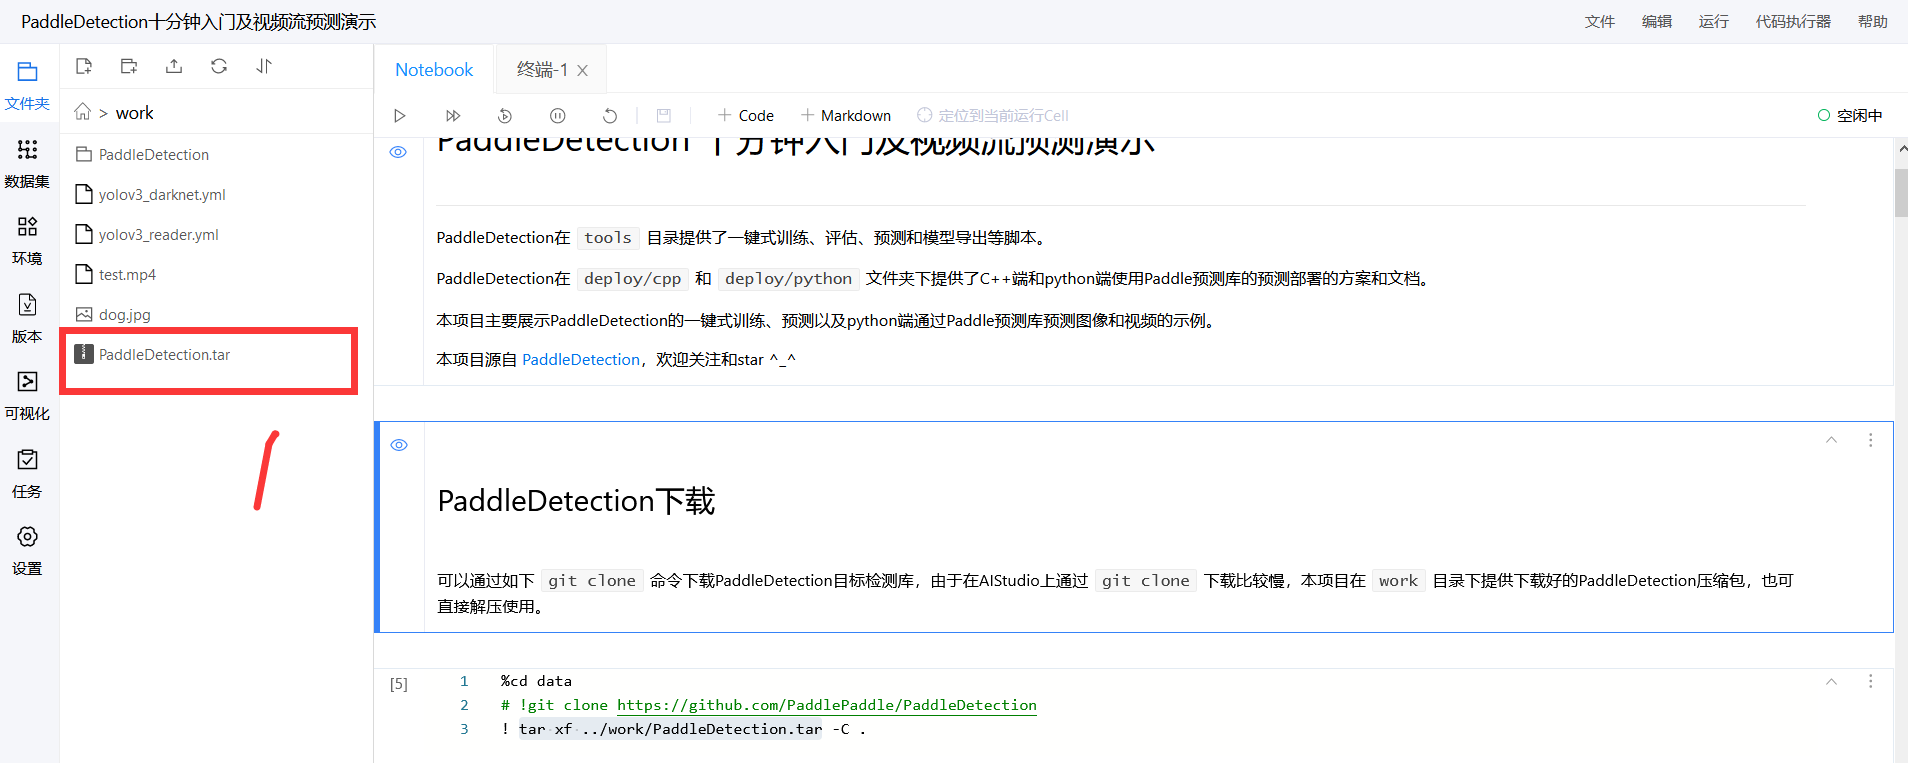
Task: Open the 可视化 sidebar panel
Action: pos(27,396)
